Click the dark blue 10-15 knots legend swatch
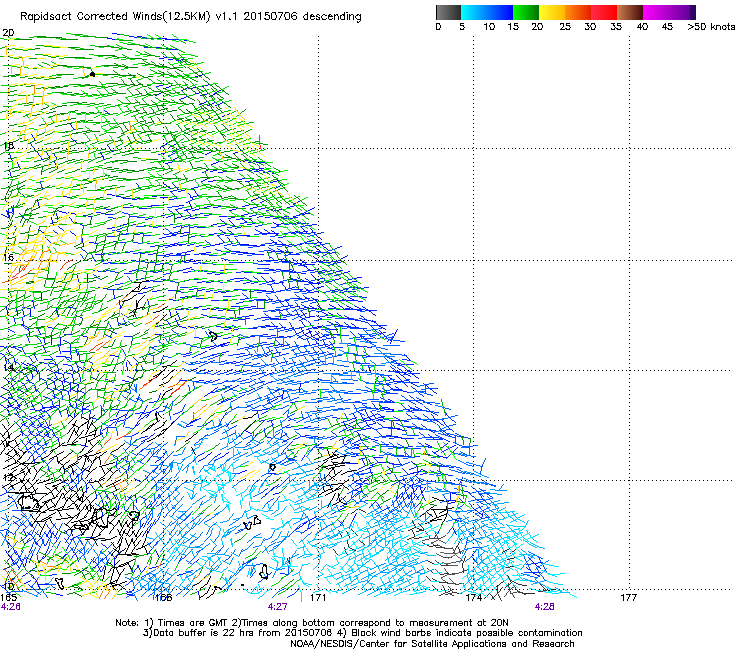This screenshot has width=740, height=650. (x=500, y=12)
